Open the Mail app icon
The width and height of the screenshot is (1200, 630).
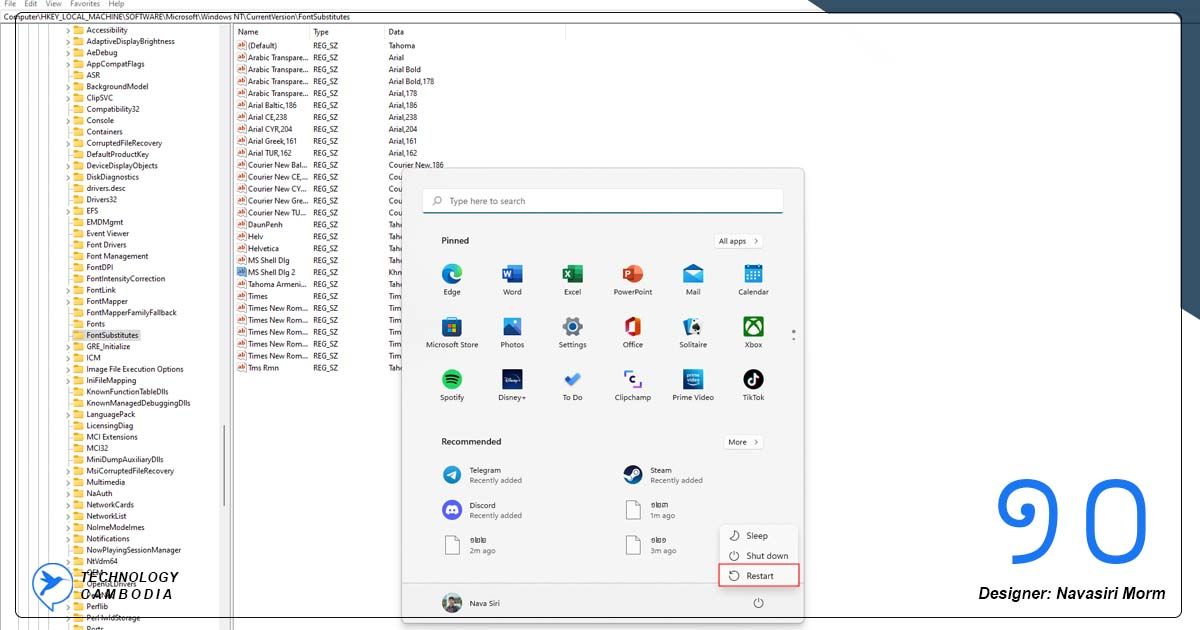[x=693, y=274]
